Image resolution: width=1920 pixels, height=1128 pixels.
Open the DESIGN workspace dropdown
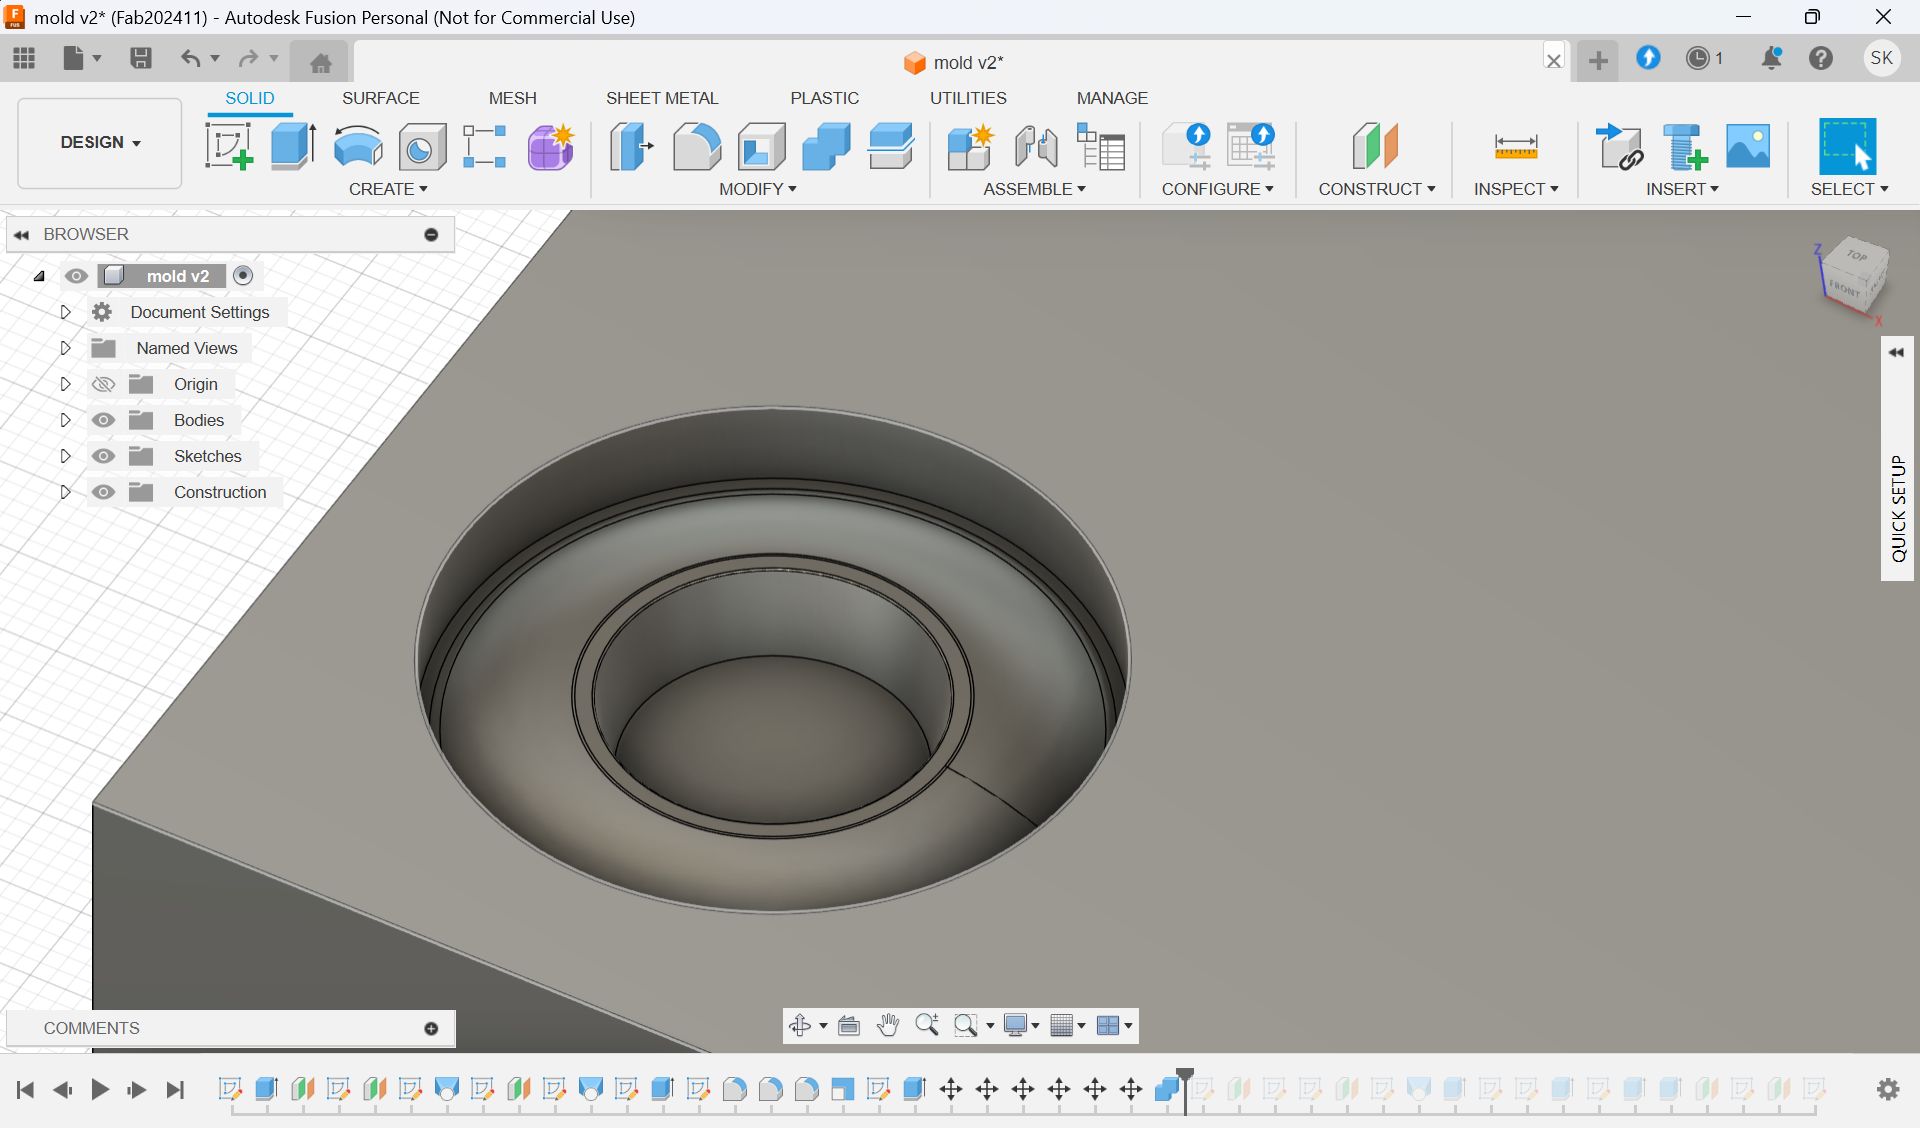coord(100,143)
